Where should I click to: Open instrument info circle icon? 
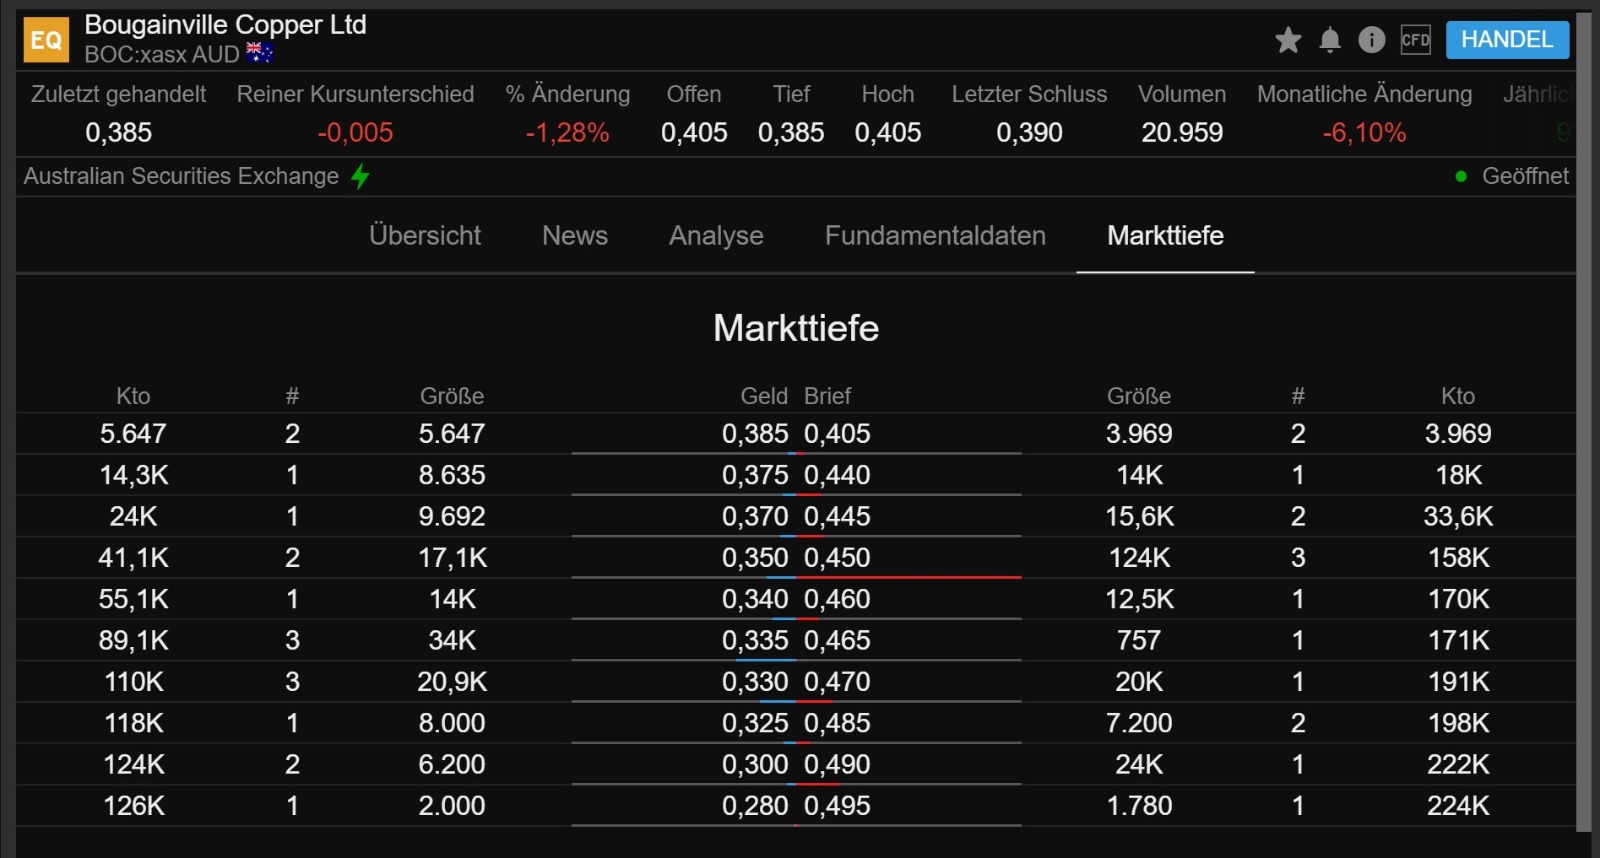pos(1372,40)
